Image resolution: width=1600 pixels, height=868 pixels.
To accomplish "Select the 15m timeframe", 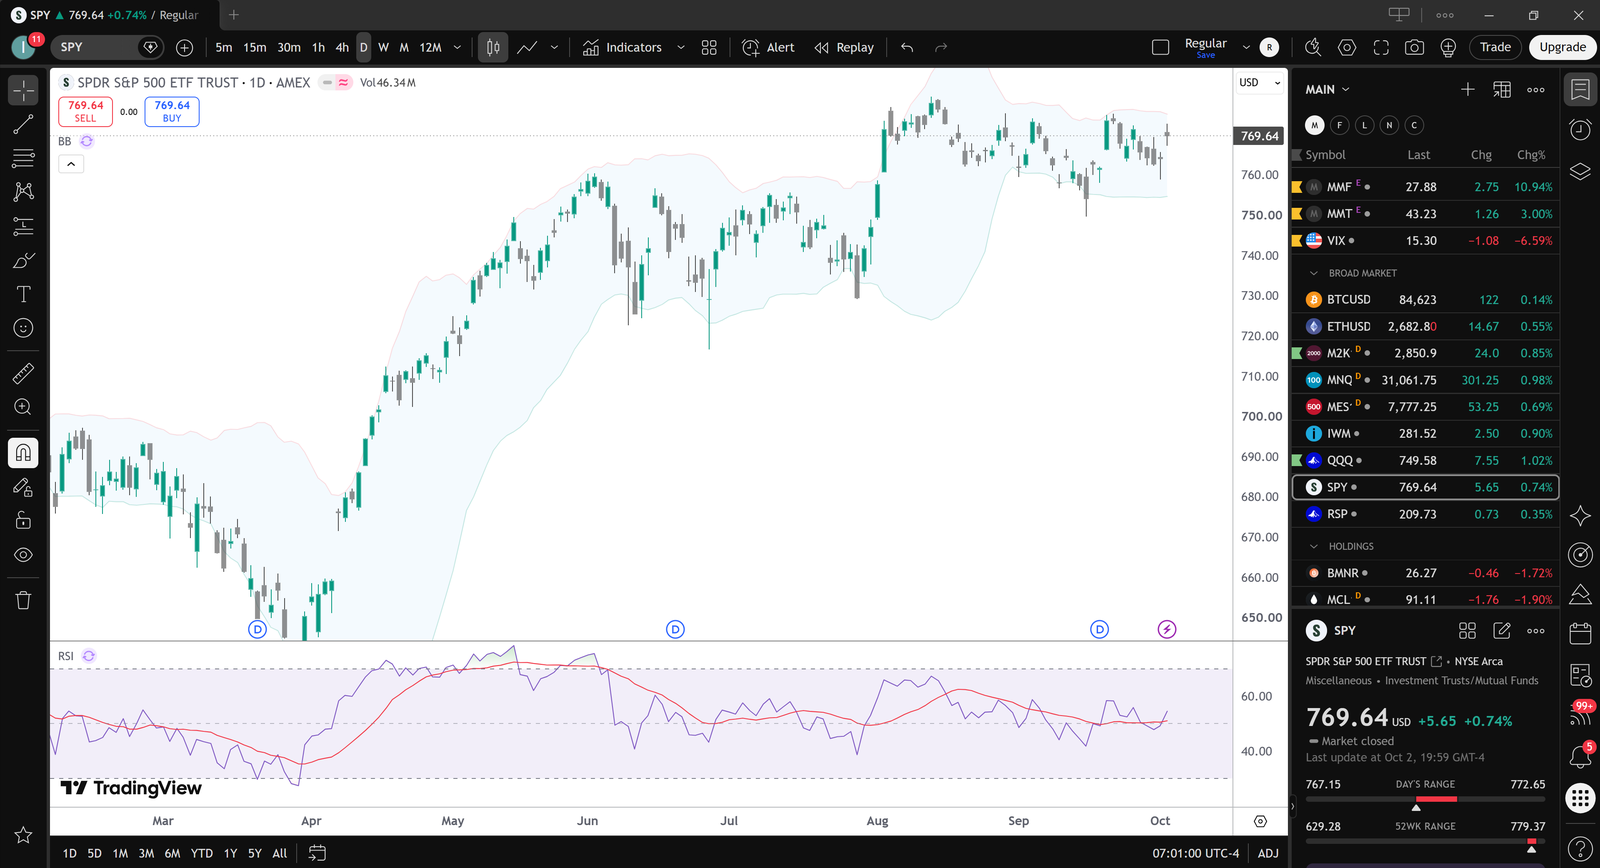I will [x=255, y=47].
